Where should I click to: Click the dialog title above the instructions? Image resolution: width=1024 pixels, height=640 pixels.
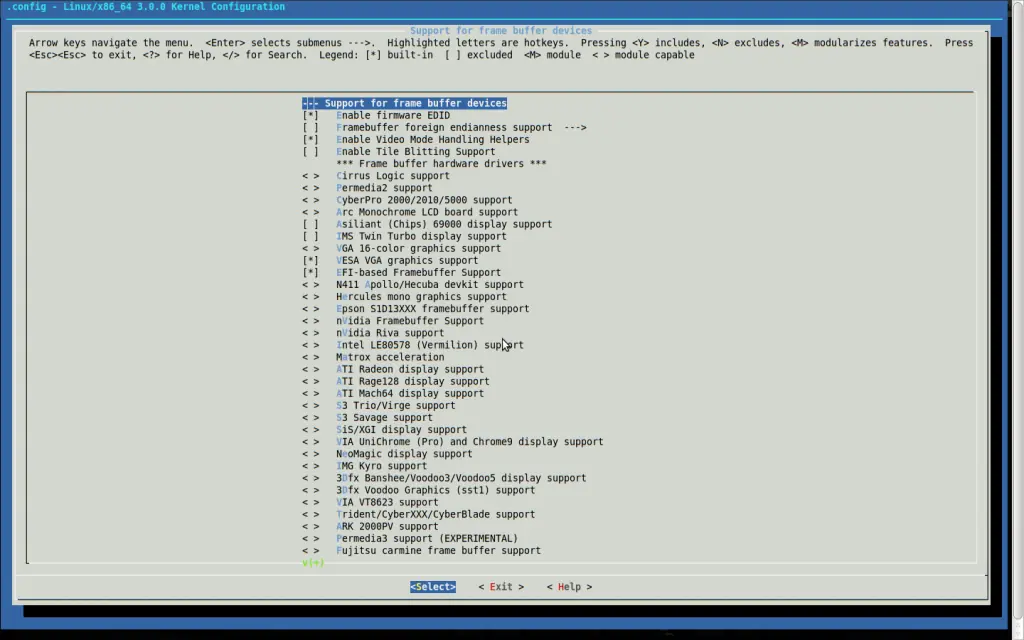tap(501, 31)
